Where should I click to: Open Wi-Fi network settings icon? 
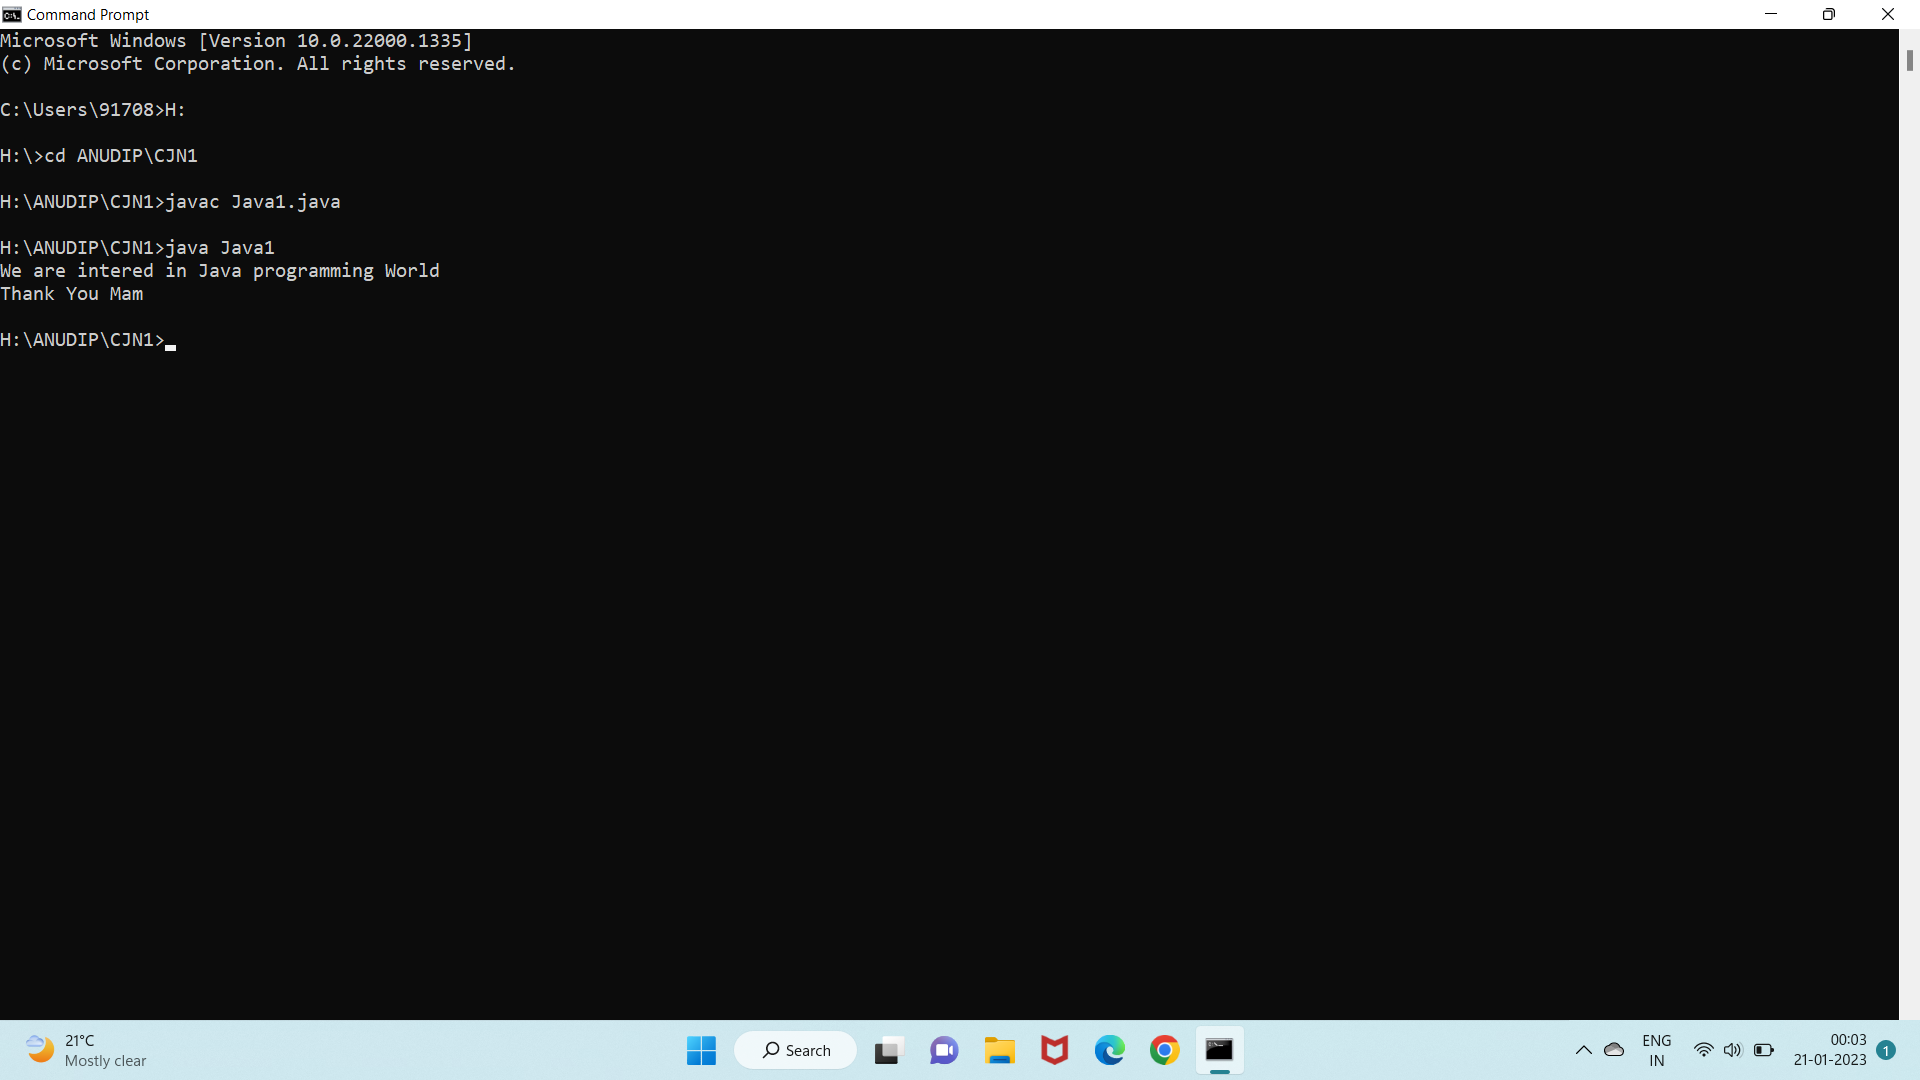[1704, 1050]
